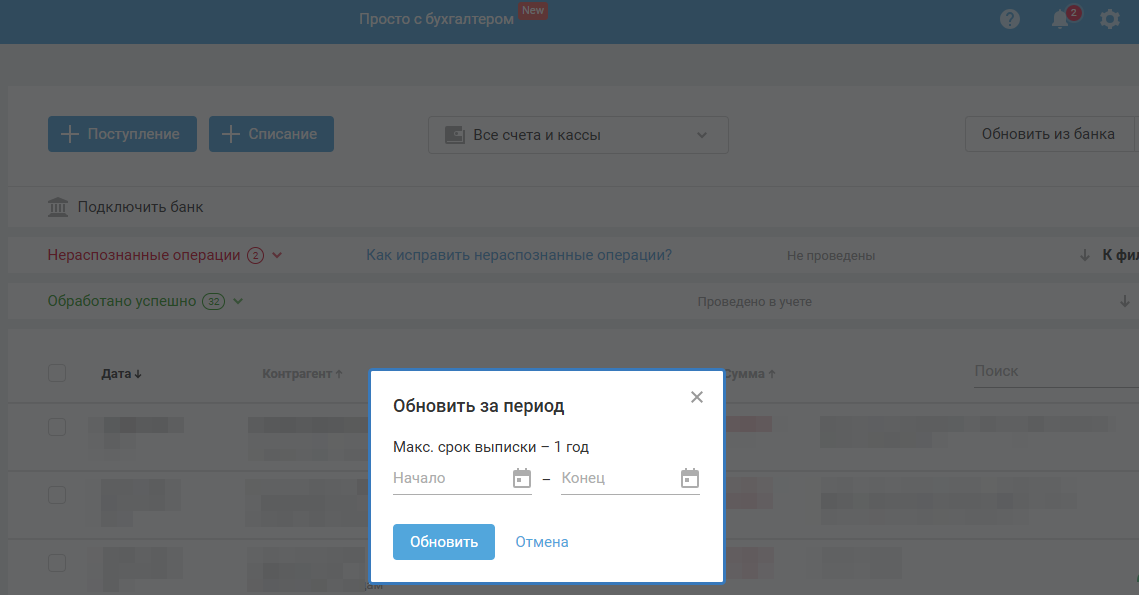Viewport: 1139px width, 595px height.
Task: Click Обновить из банка button
Action: [1048, 134]
